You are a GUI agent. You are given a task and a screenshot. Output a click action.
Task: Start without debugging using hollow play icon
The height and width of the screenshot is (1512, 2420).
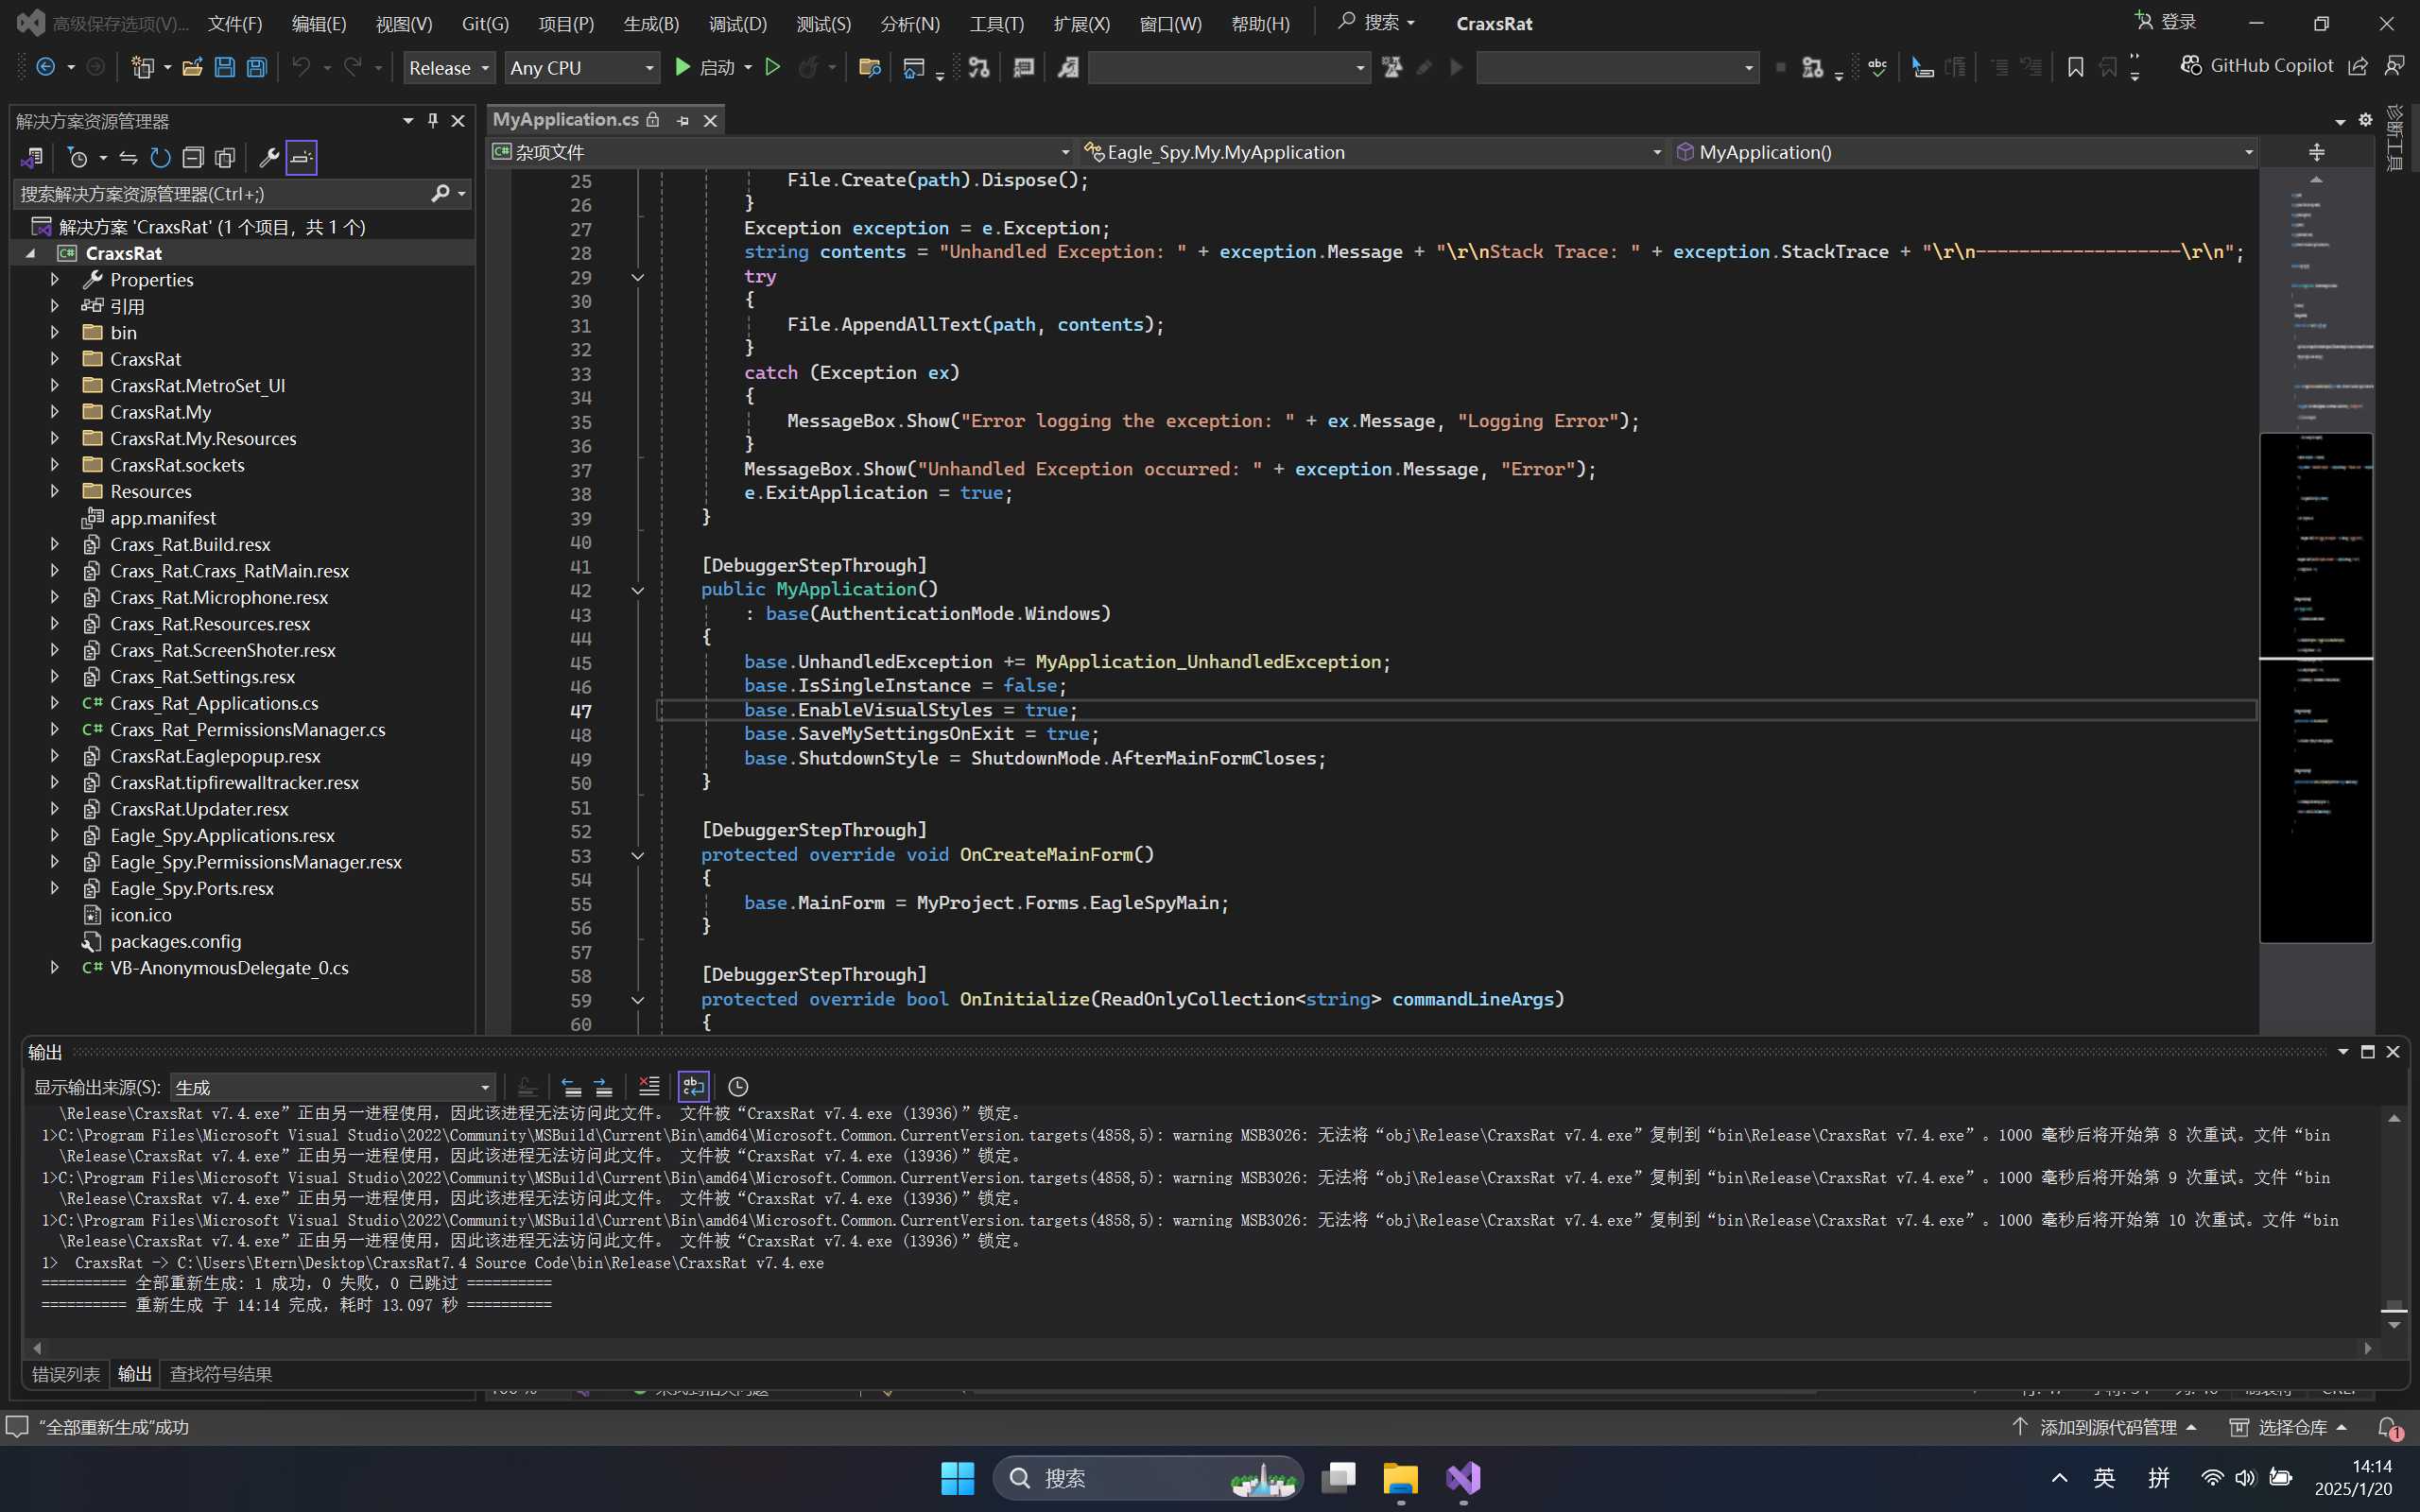click(772, 67)
